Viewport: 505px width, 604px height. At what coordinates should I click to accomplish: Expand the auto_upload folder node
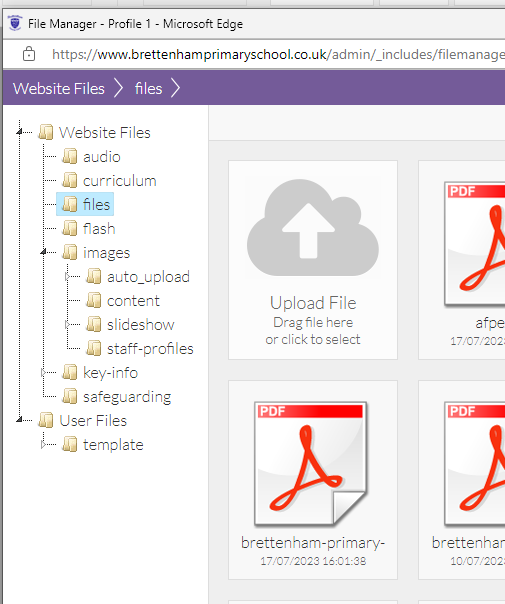point(67,276)
